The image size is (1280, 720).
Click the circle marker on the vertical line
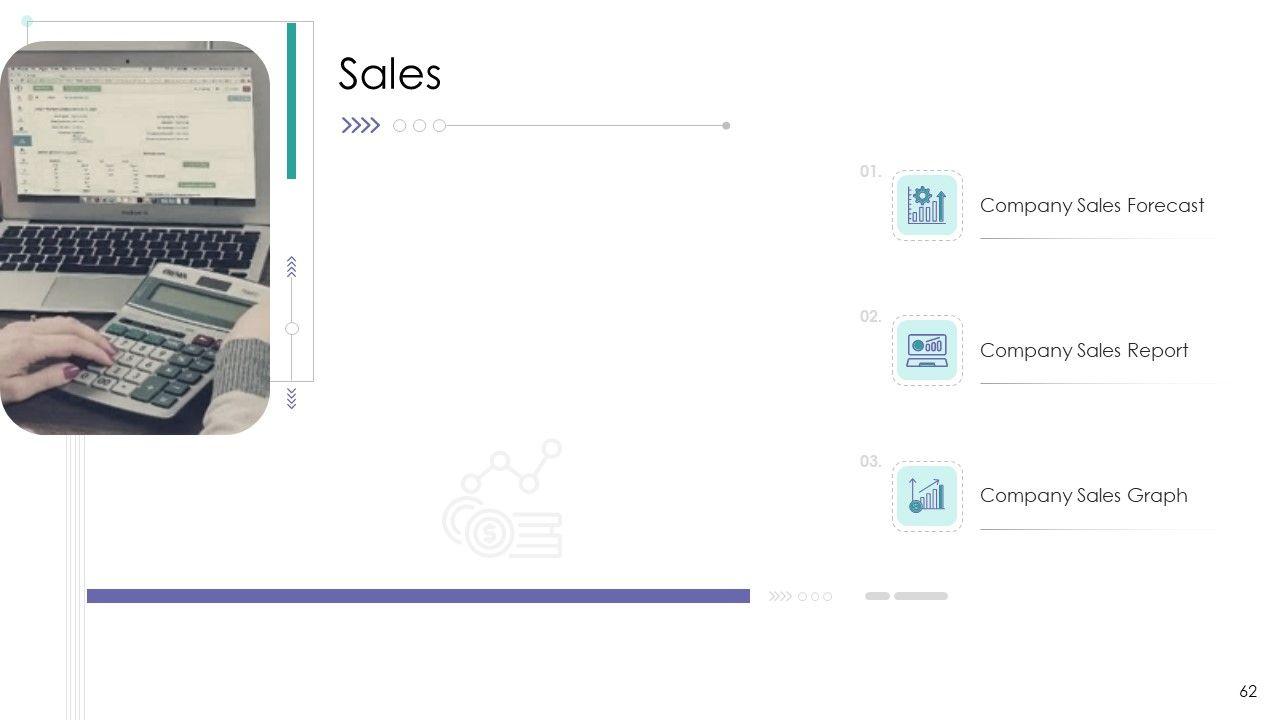pos(292,329)
